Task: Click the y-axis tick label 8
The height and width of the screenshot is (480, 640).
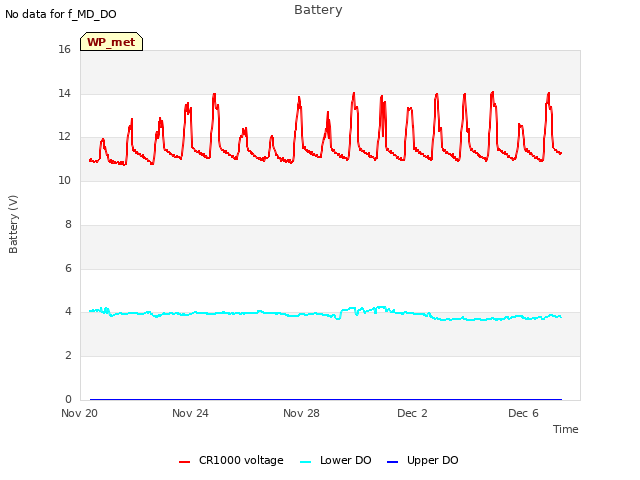Action: coord(68,224)
